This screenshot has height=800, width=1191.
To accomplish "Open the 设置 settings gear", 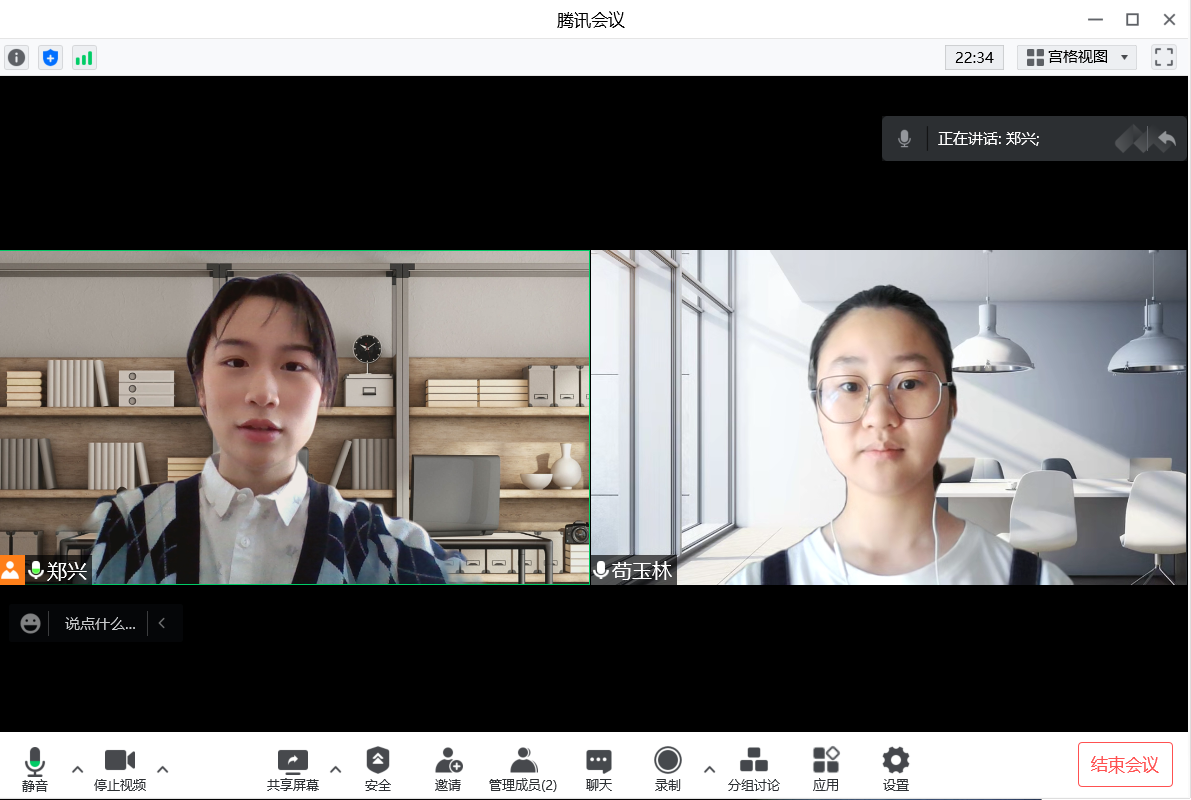I will coord(896,768).
